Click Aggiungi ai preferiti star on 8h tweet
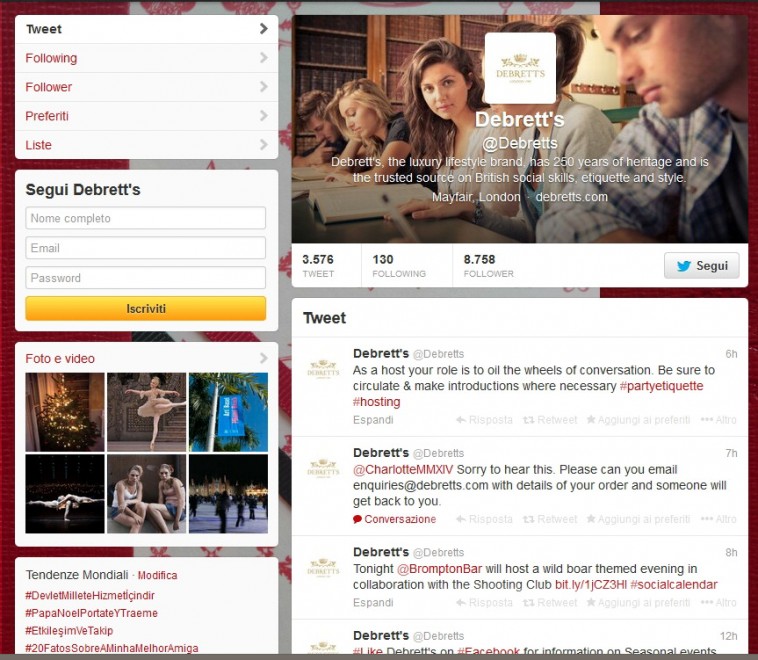 (x=638, y=602)
